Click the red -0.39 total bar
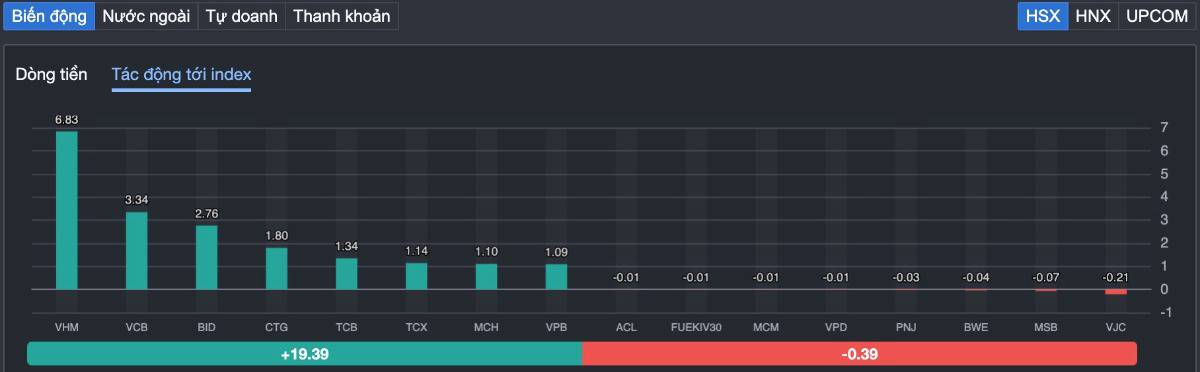 [860, 354]
